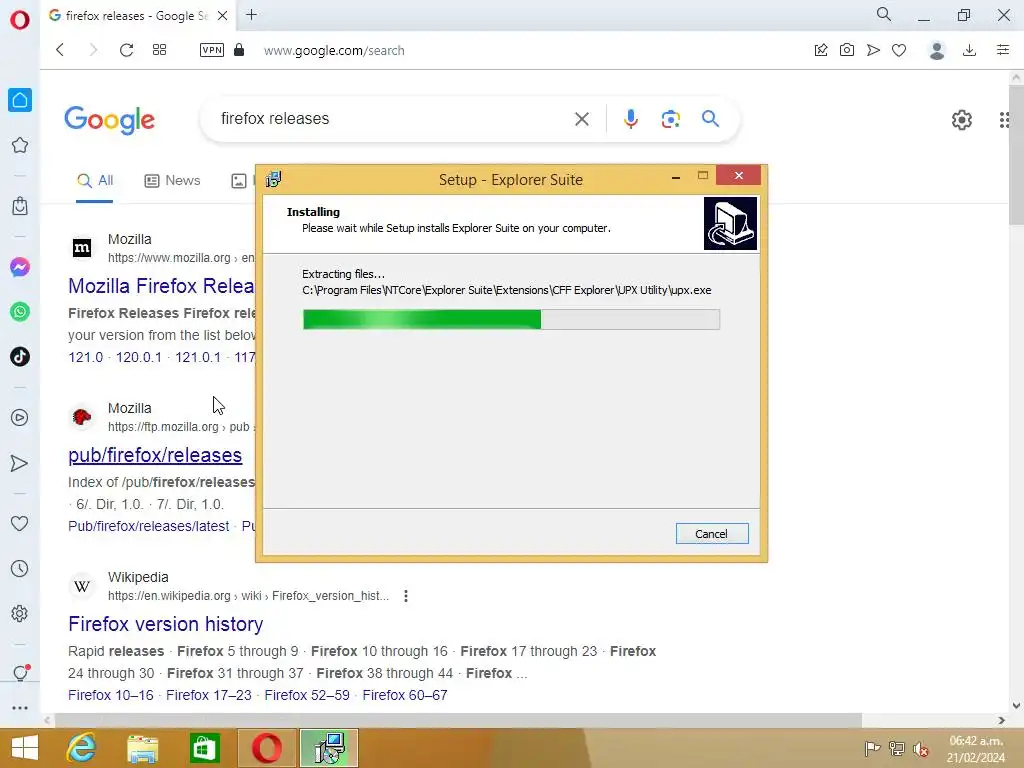
Task: Open a new tab with plus button
Action: [251, 15]
